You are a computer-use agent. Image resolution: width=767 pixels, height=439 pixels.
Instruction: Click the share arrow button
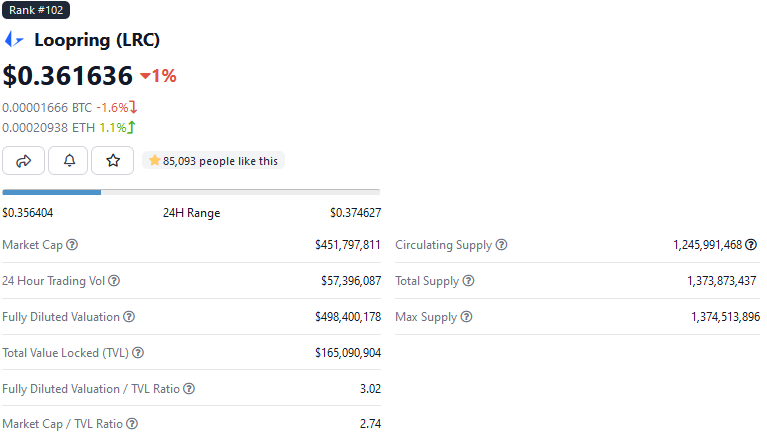click(x=23, y=161)
